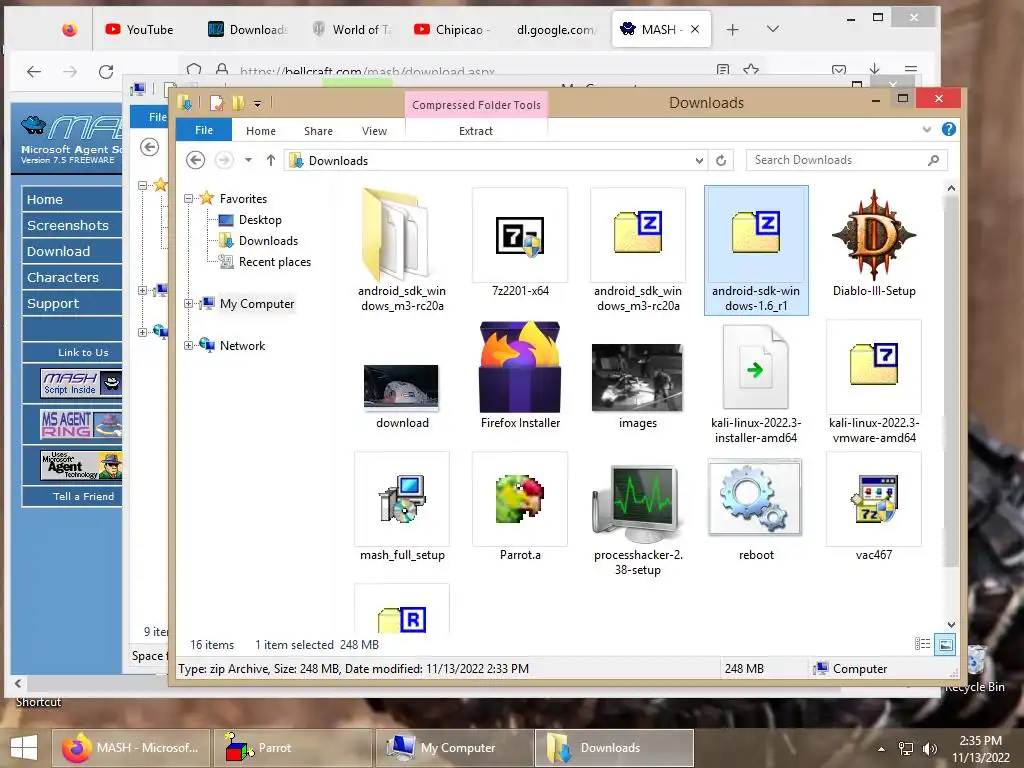Open a new Firefox tab

[x=732, y=29]
